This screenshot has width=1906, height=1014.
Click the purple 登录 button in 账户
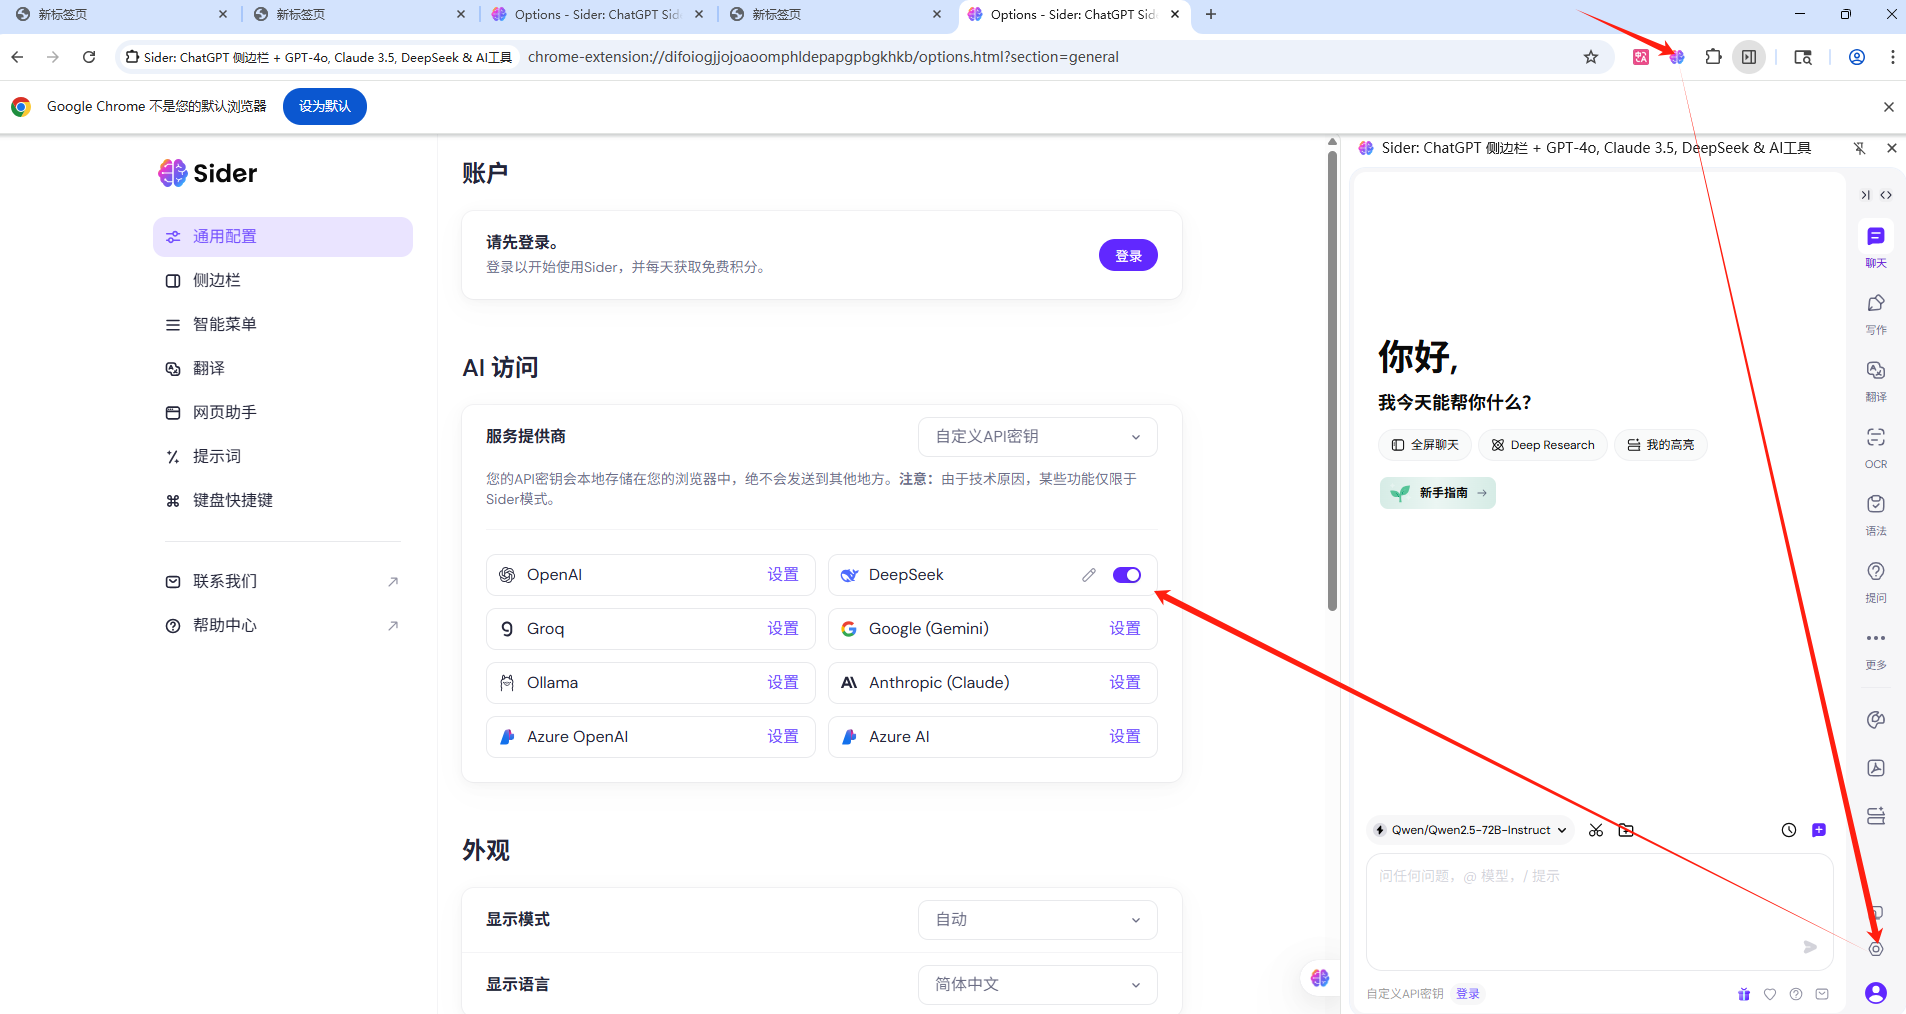coord(1128,256)
